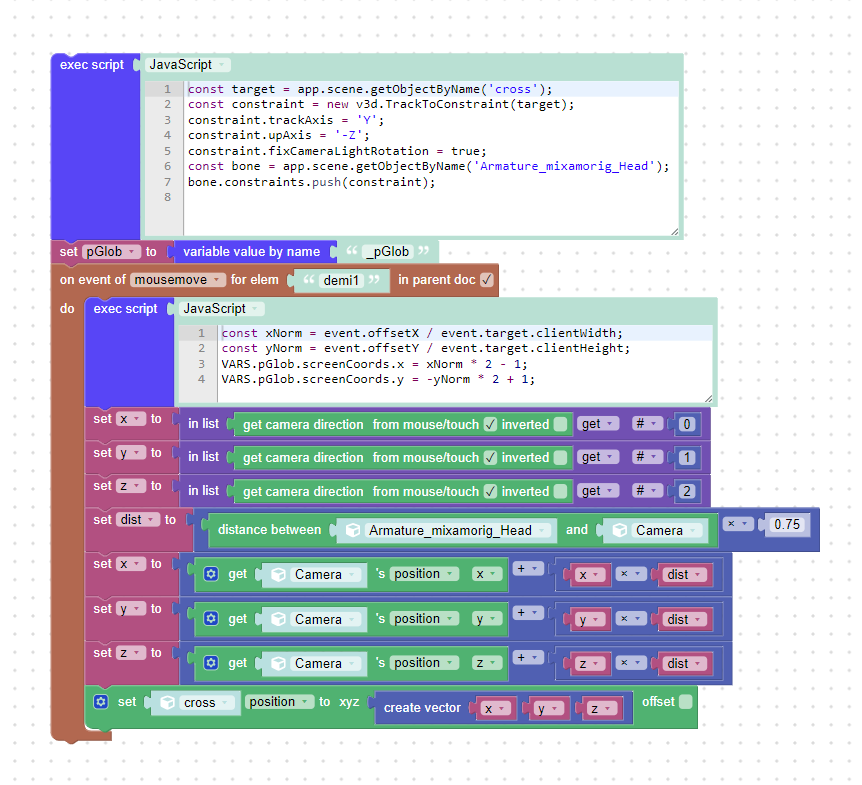Image resolution: width=862 pixels, height=785 pixels.
Task: Edit list index number 2
Action: point(686,491)
